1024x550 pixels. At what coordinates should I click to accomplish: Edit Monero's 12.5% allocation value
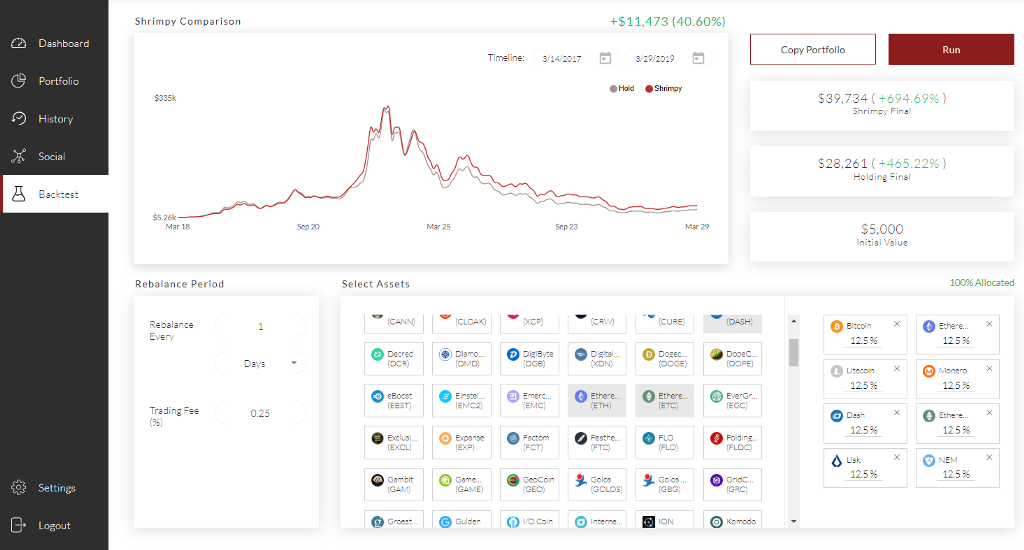coord(956,386)
